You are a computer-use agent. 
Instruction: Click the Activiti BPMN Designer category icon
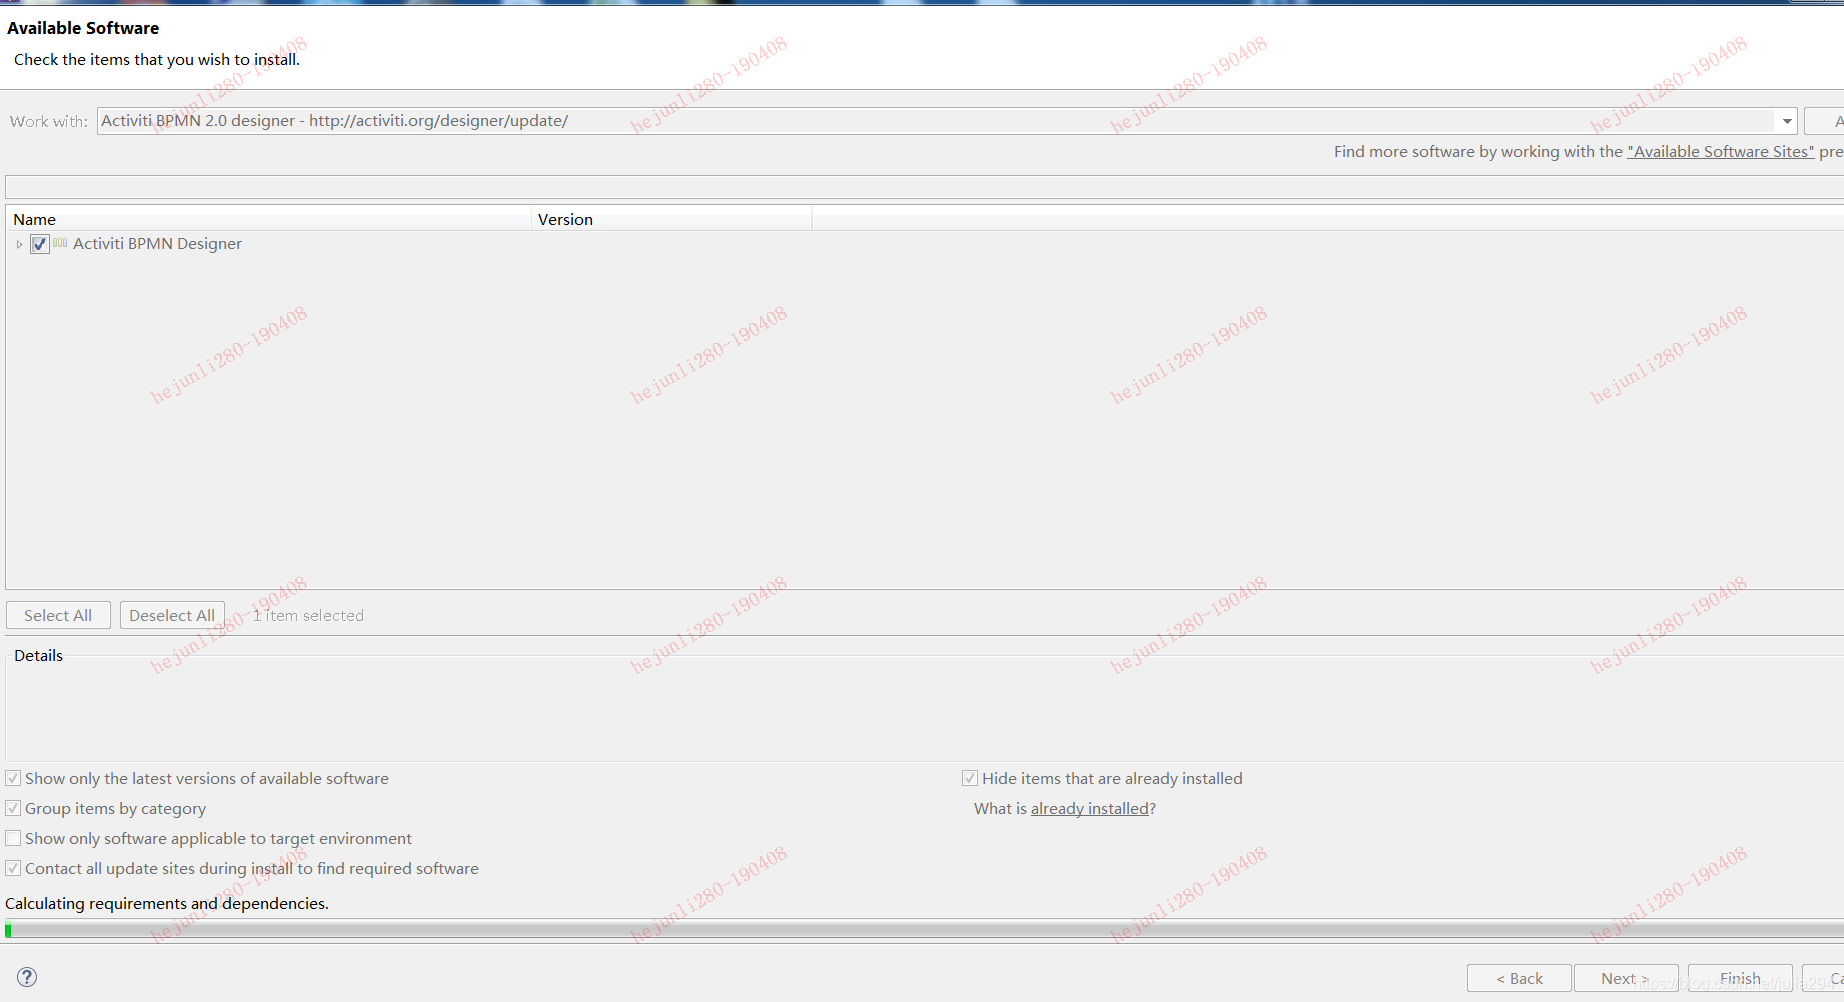pyautogui.click(x=60, y=243)
